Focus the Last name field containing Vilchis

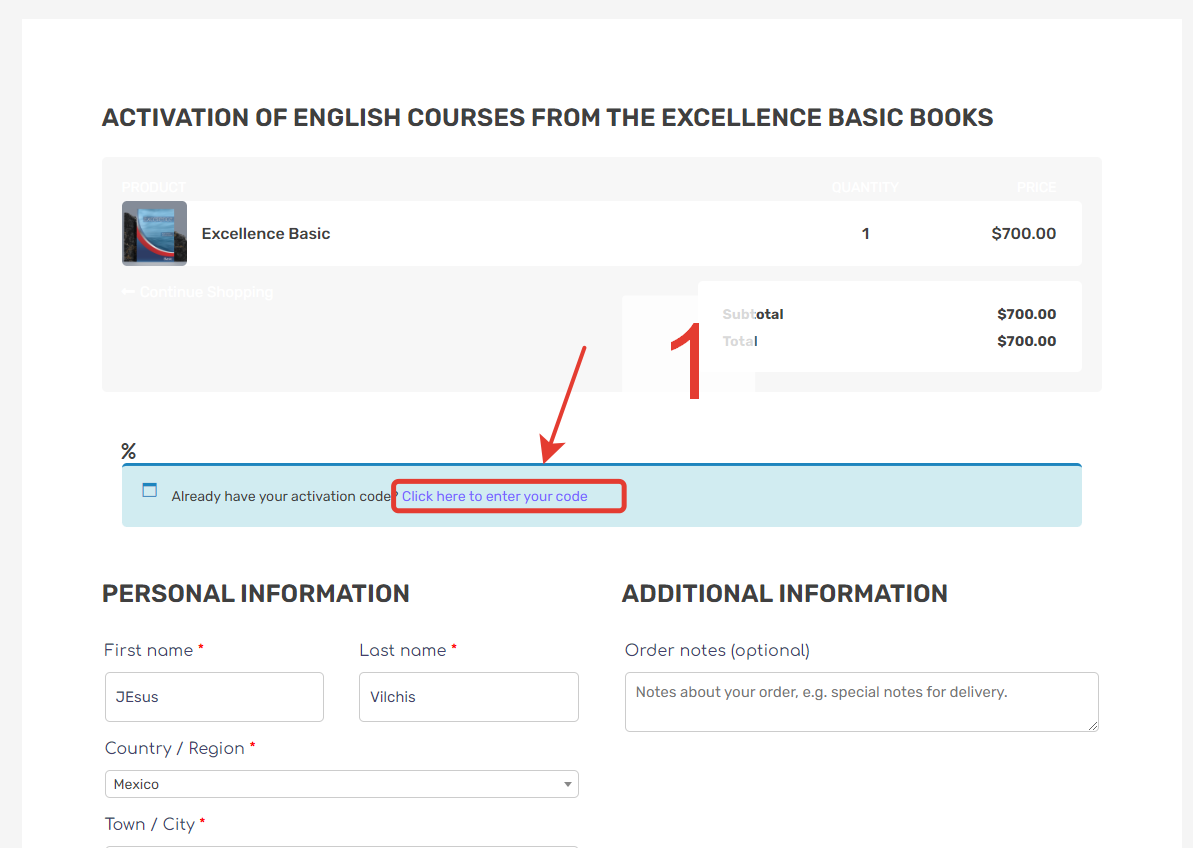tap(468, 697)
